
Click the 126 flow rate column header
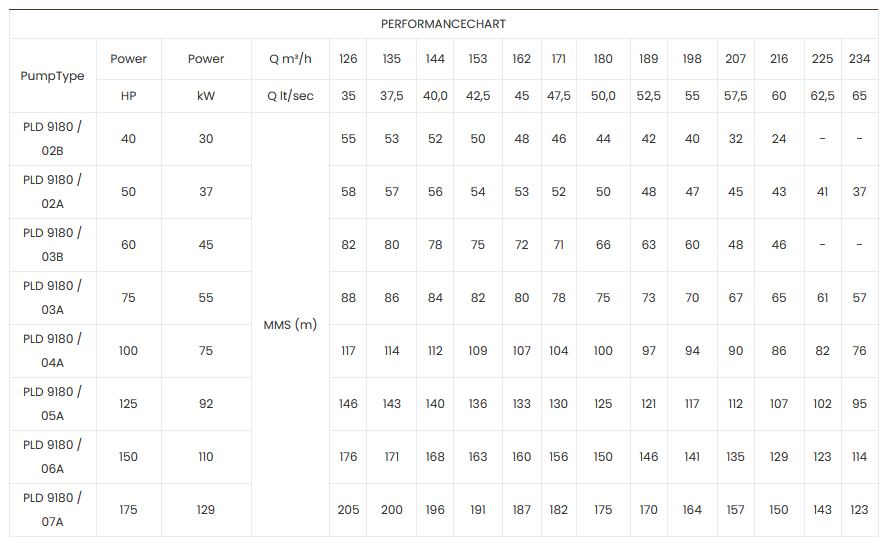(x=348, y=59)
